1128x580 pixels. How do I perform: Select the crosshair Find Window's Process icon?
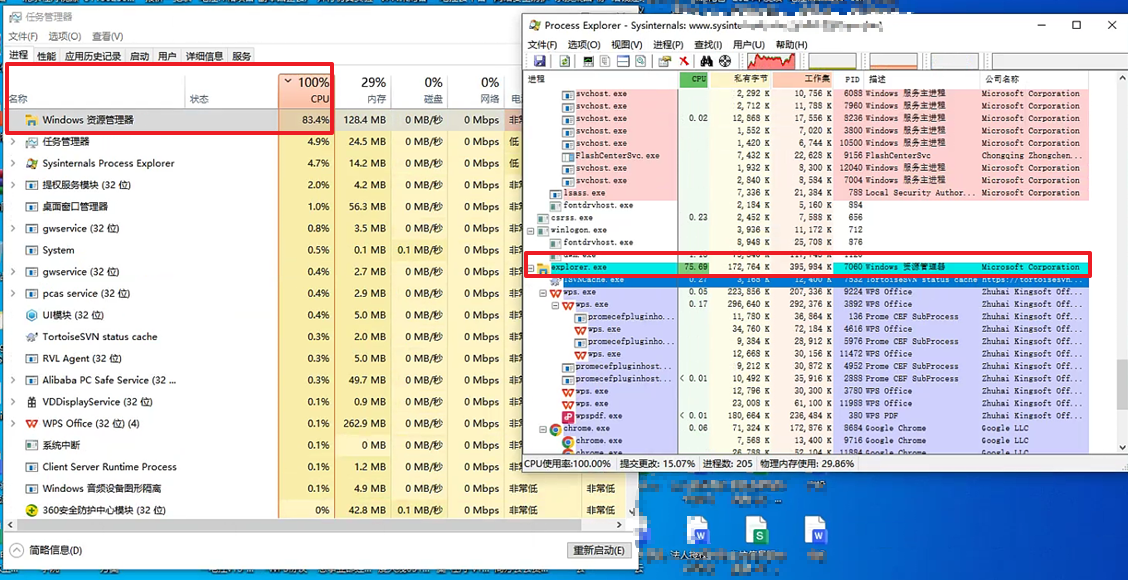pyautogui.click(x=724, y=61)
